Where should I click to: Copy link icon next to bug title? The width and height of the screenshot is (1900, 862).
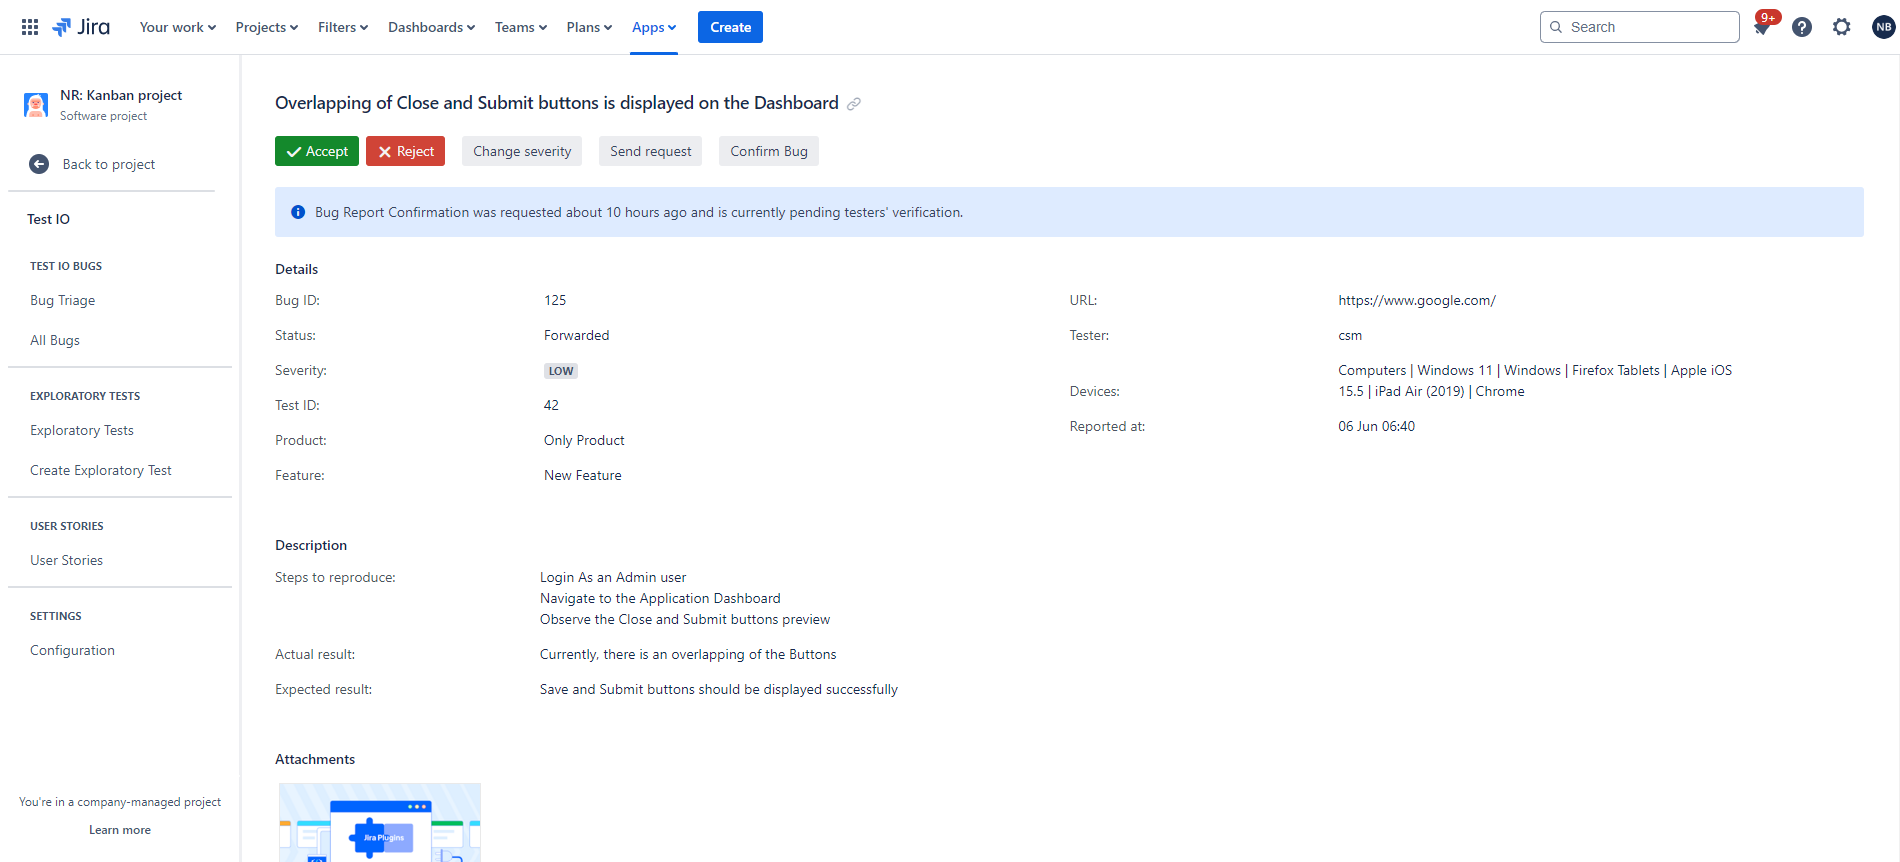pos(854,104)
